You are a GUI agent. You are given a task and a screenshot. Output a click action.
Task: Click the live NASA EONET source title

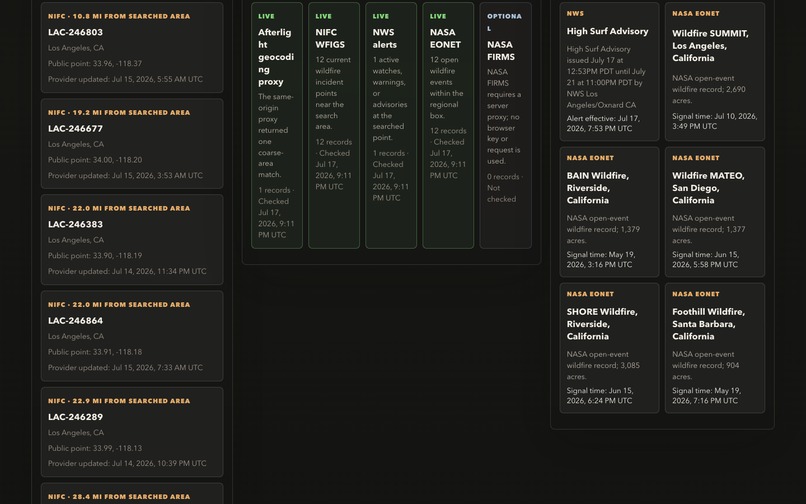[x=445, y=39]
